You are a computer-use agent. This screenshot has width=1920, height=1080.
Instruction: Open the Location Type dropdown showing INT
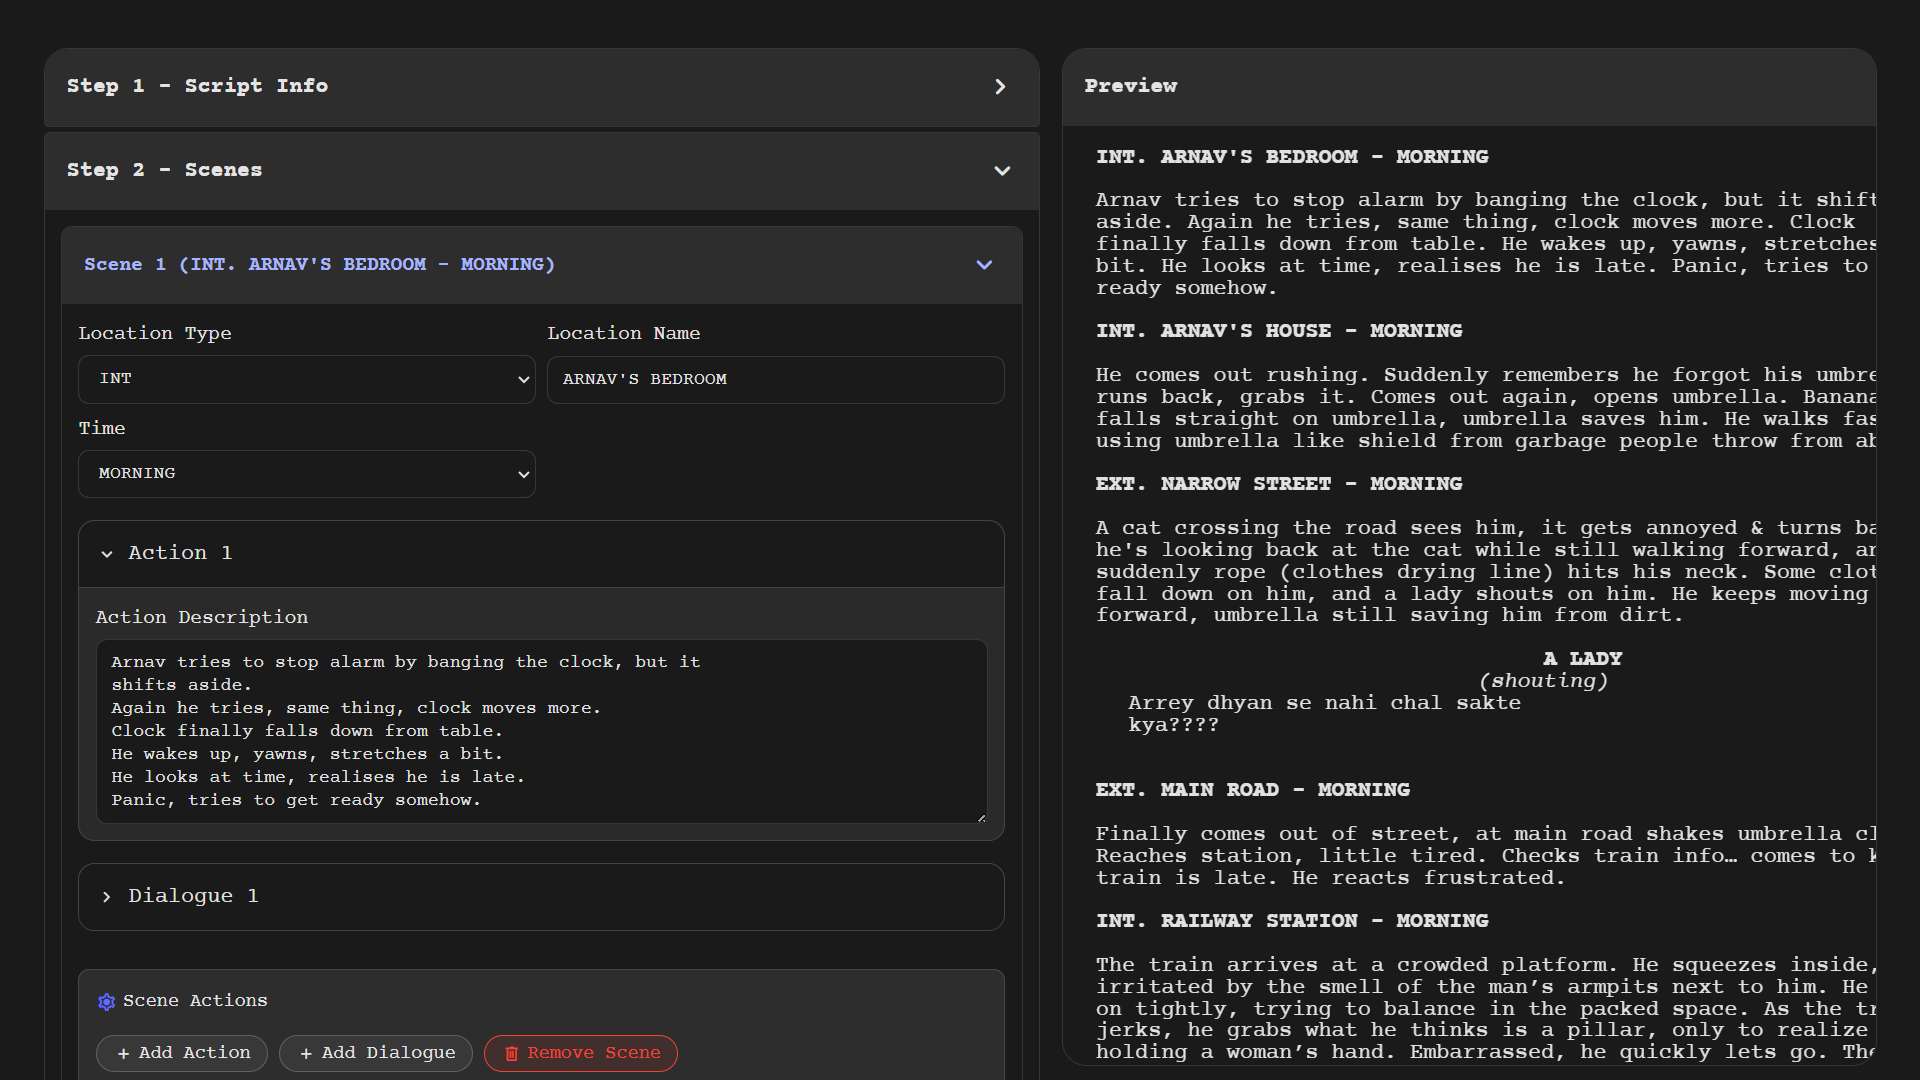point(306,379)
